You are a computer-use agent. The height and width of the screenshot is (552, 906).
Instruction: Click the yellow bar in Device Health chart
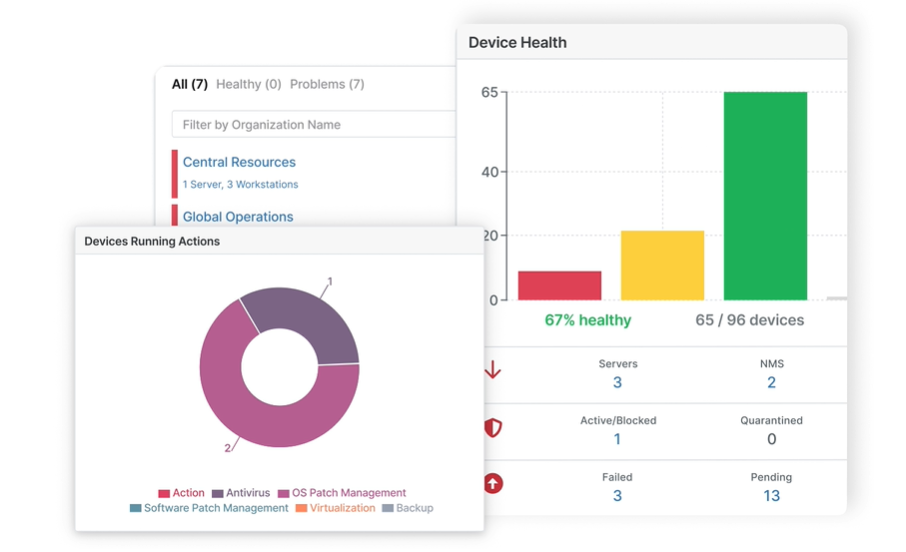click(x=662, y=265)
